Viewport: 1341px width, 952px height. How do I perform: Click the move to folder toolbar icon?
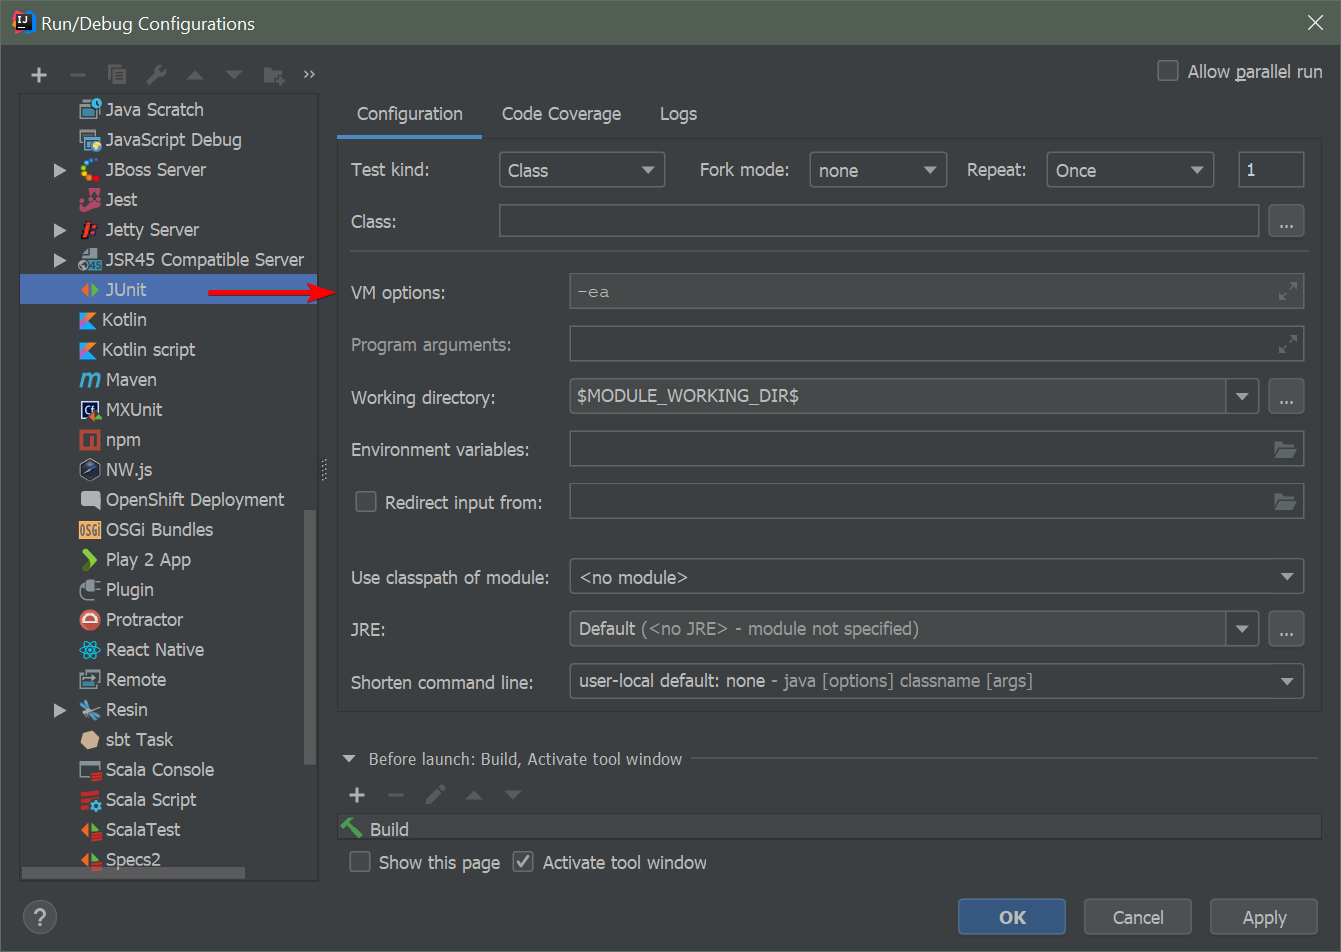tap(273, 75)
